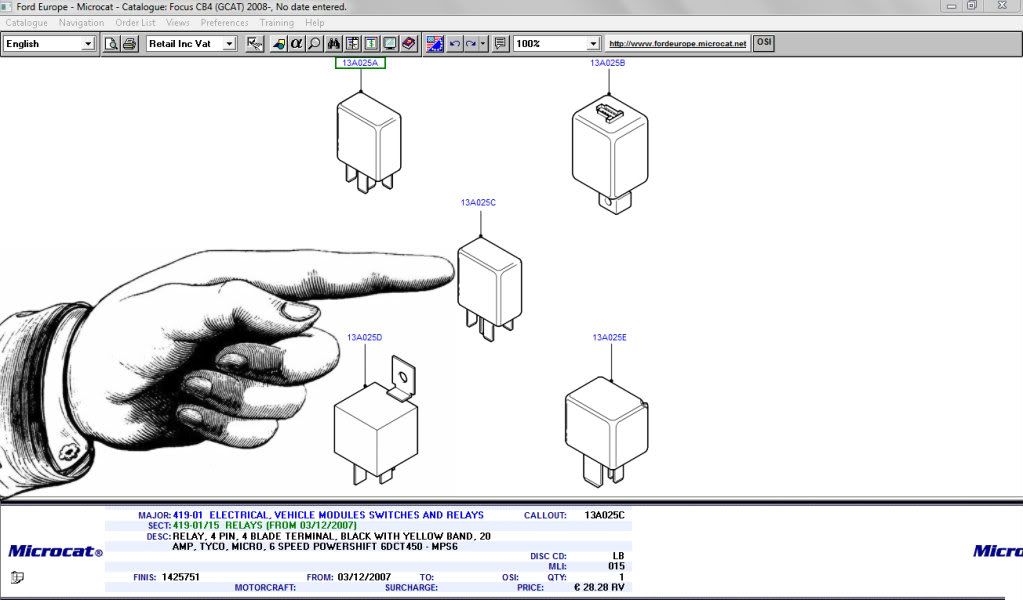Open the Training menu
This screenshot has width=1023, height=600.
coord(277,23)
